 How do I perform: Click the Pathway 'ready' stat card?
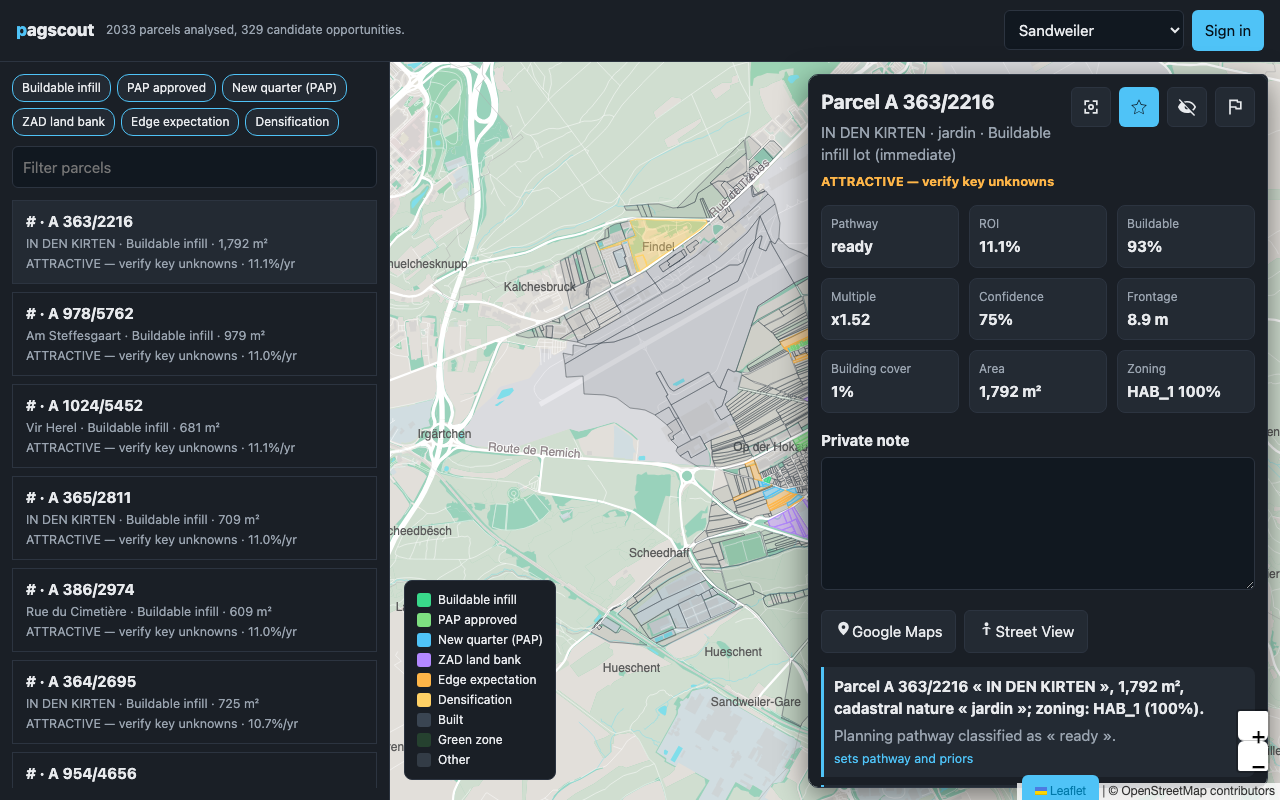[890, 236]
